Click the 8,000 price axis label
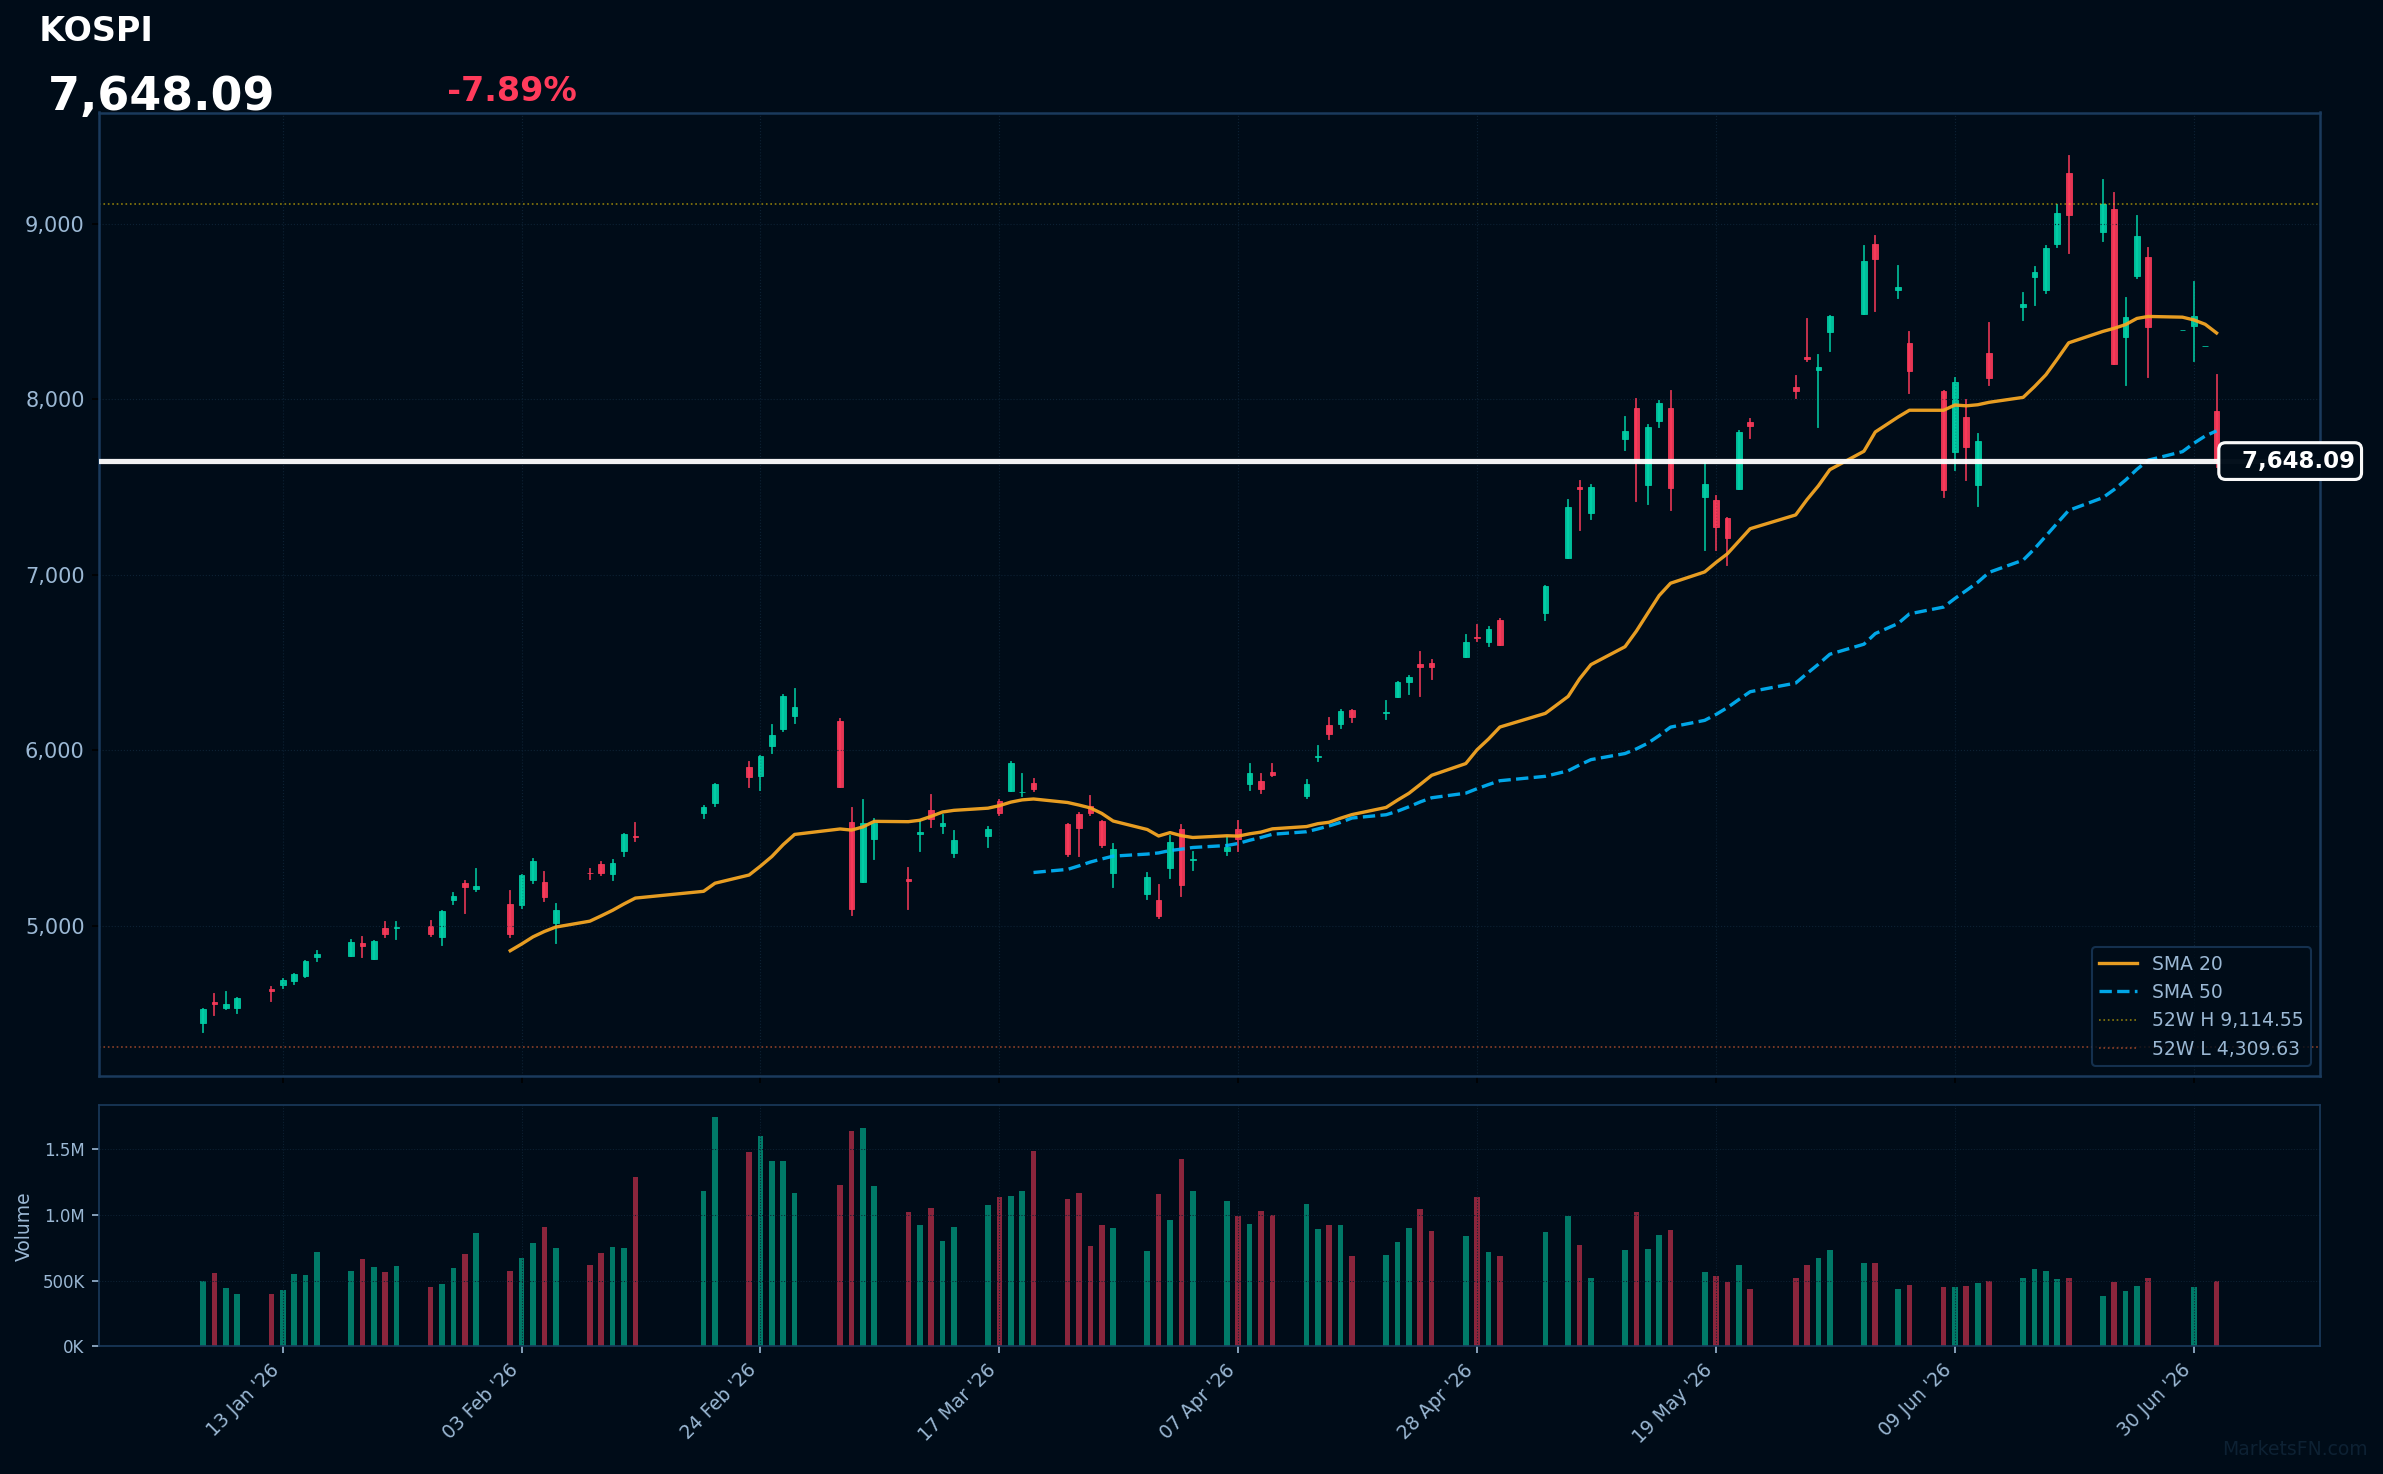Screen dimensions: 2383x1474 [x=55, y=400]
